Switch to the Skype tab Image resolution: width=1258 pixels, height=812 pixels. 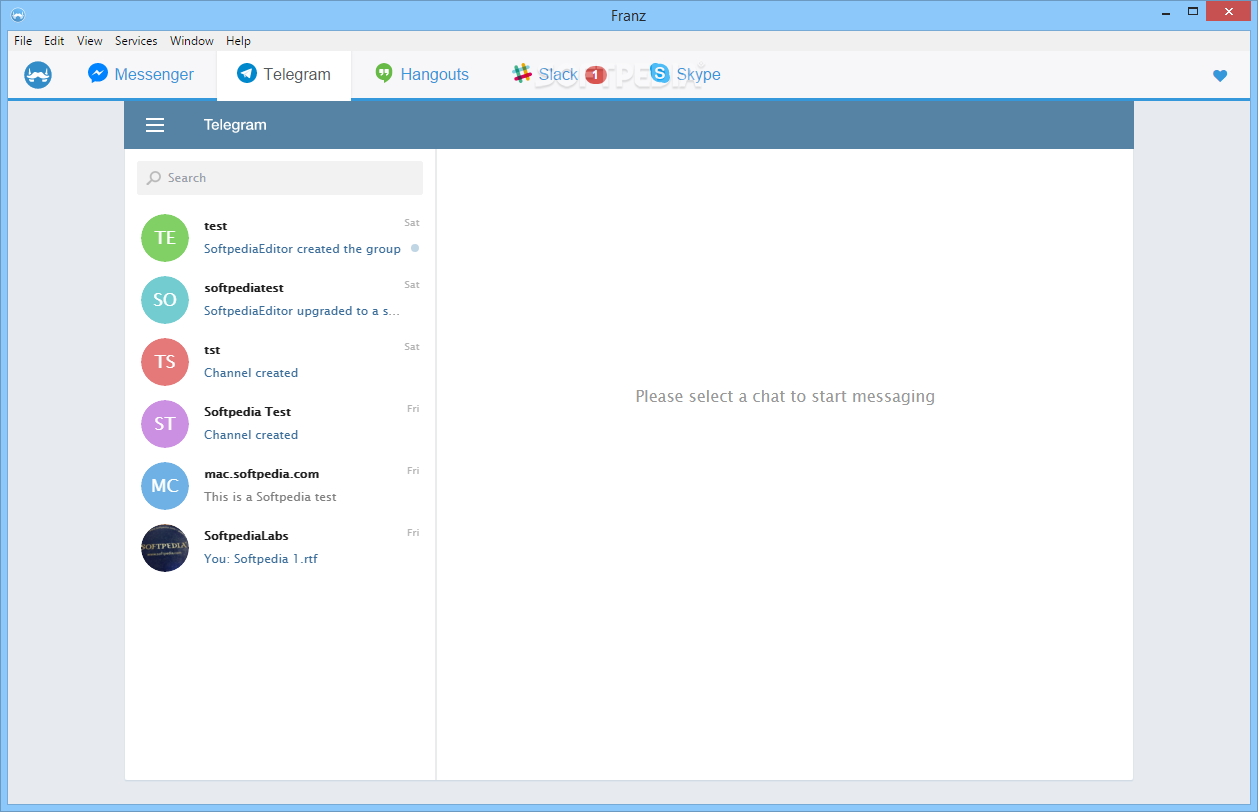coord(685,74)
